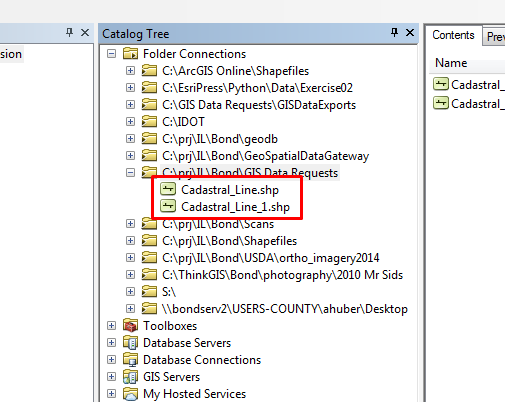Expand the GIS Servers node
This screenshot has height=402, width=505.
[x=112, y=377]
